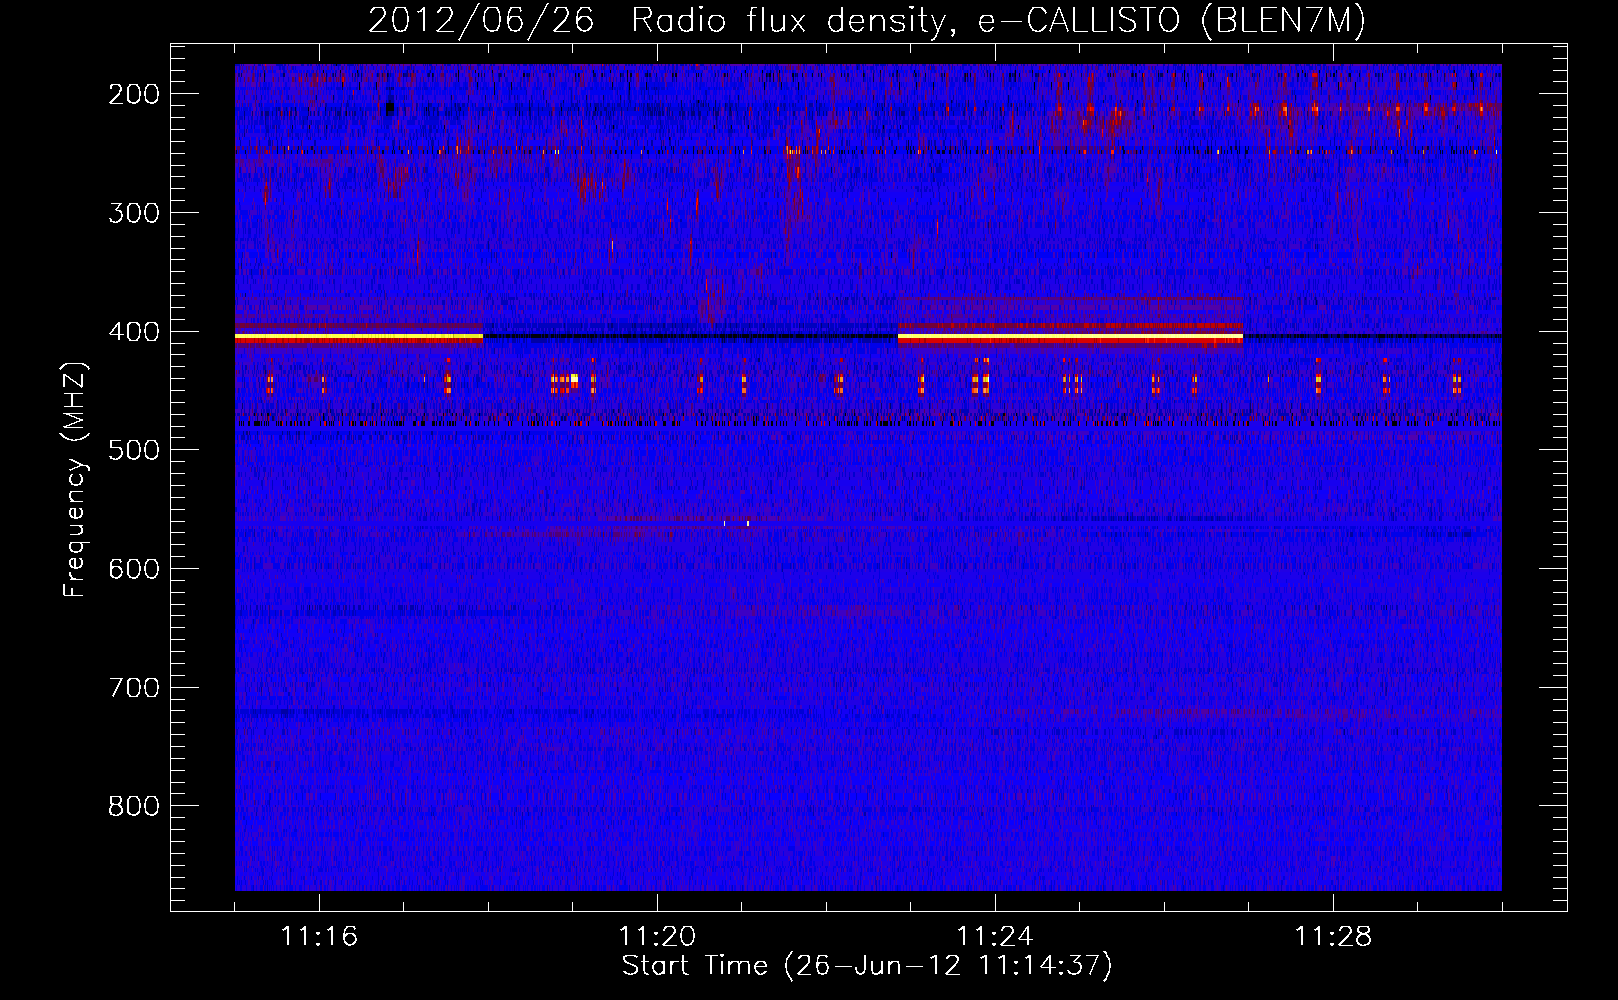The height and width of the screenshot is (1000, 1618).
Task: Click the 11:20 time tick label
Action: coord(657,937)
